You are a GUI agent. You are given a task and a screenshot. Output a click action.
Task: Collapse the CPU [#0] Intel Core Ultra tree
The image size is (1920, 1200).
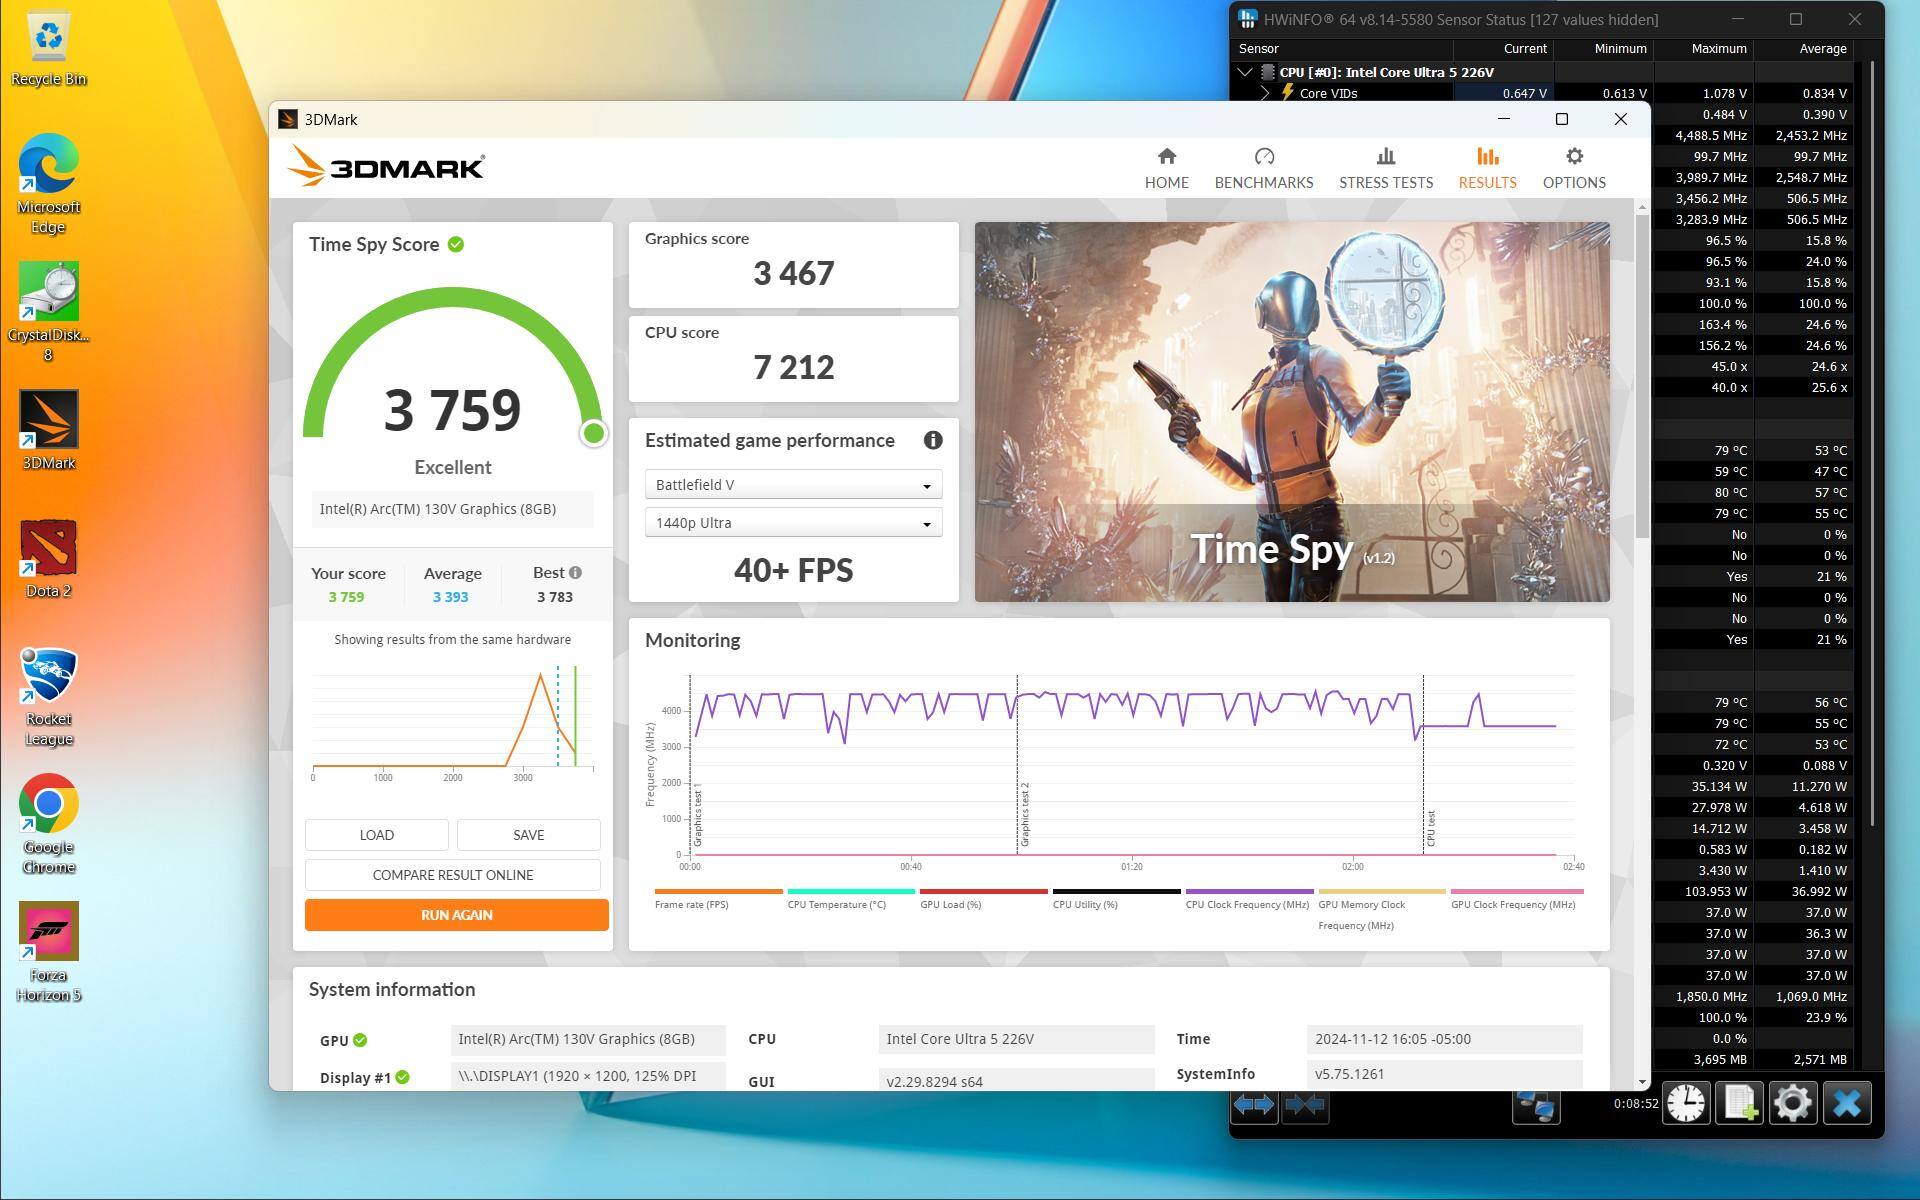coord(1245,72)
